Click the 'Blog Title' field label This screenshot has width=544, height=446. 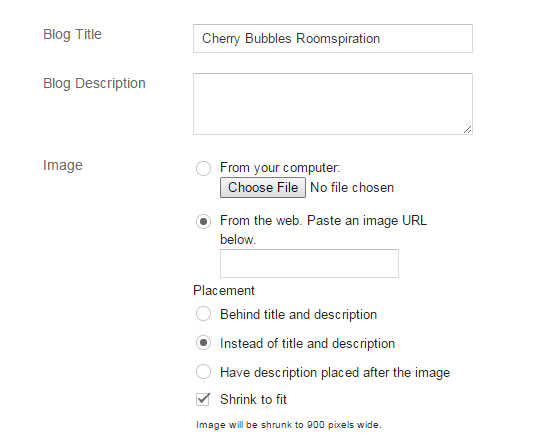tap(72, 34)
